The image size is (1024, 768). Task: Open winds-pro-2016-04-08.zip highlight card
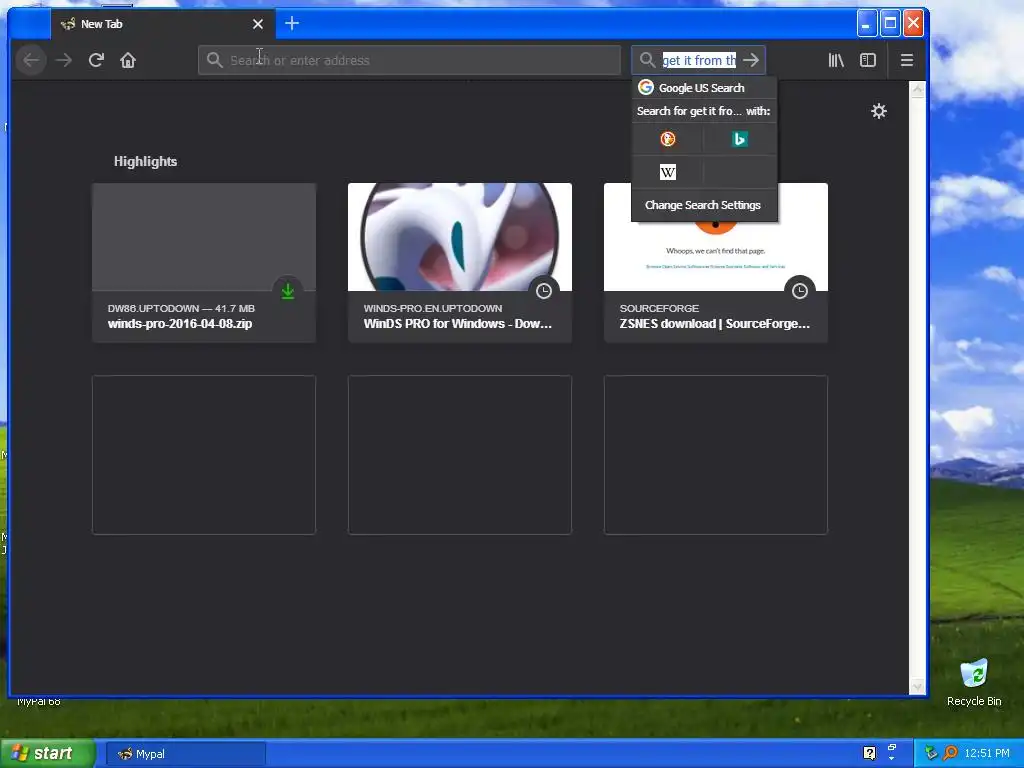point(204,263)
